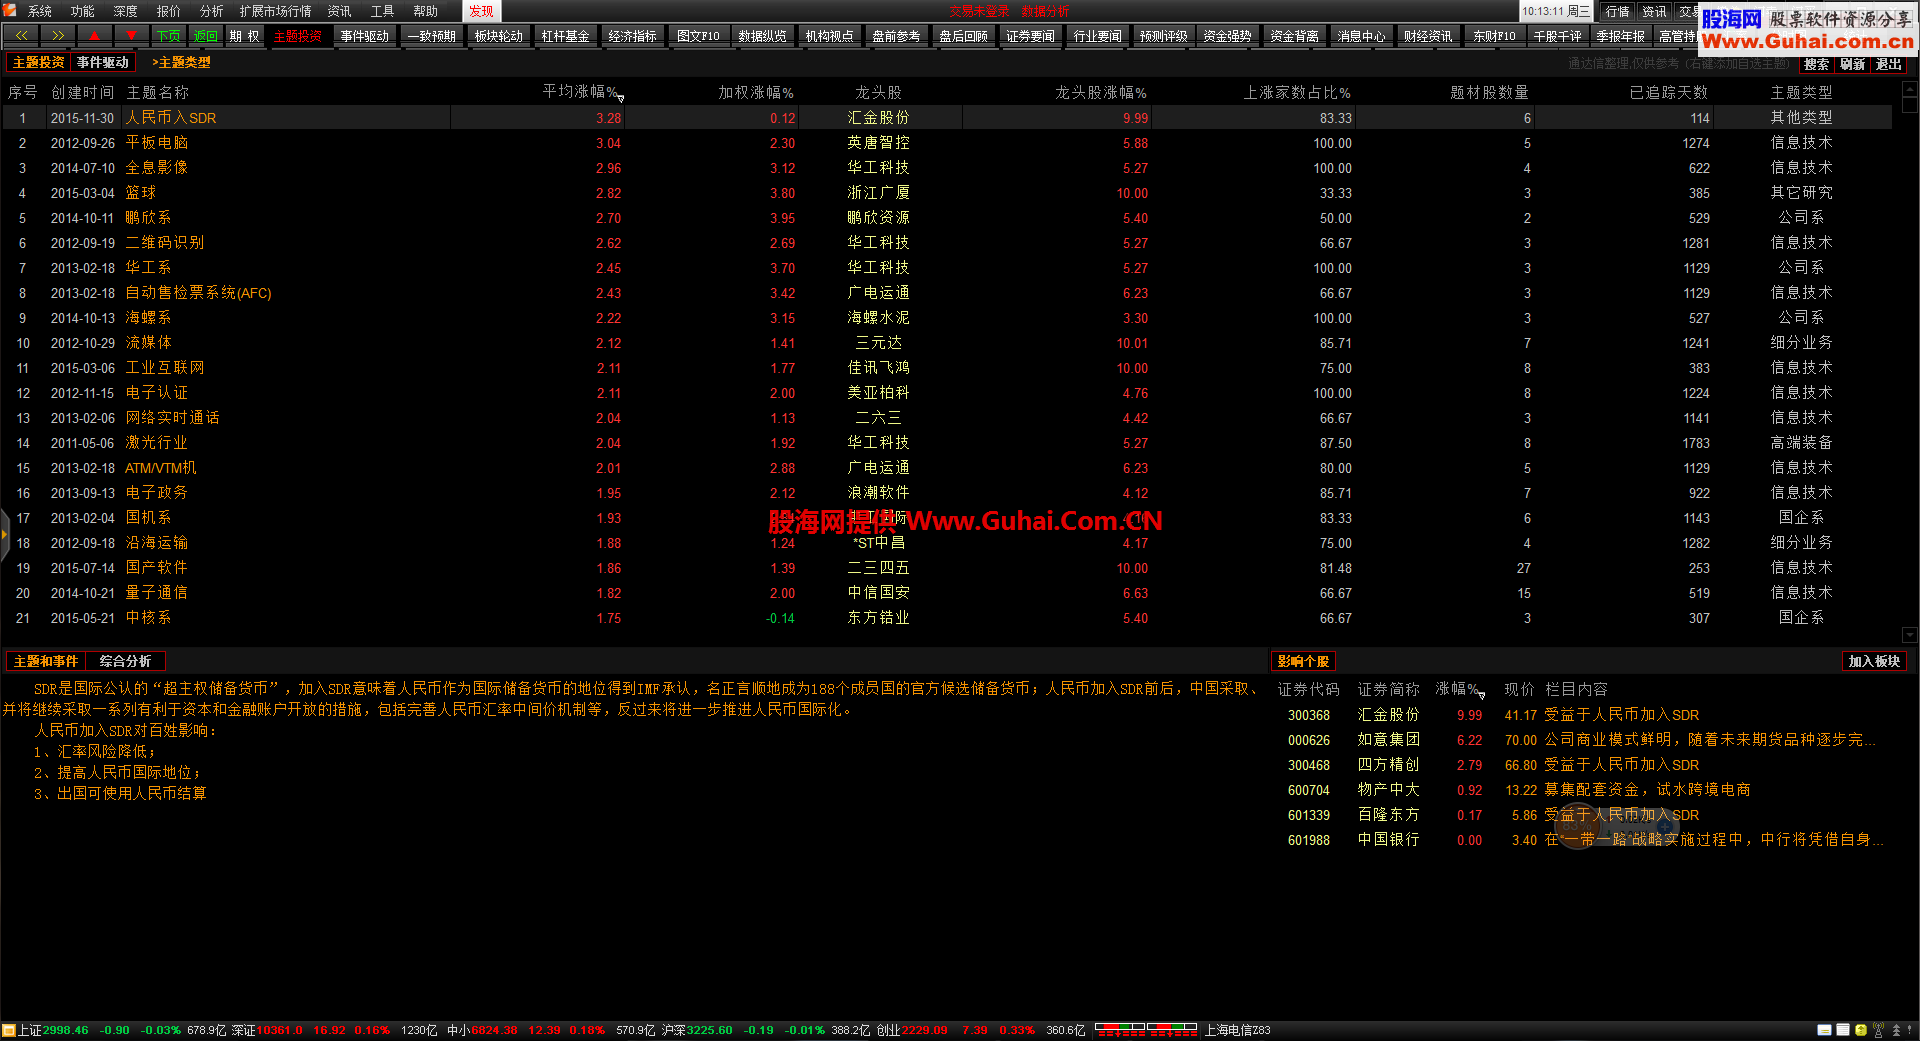
Task: Click the 龙头股涨幅% column header
Action: (x=1100, y=92)
